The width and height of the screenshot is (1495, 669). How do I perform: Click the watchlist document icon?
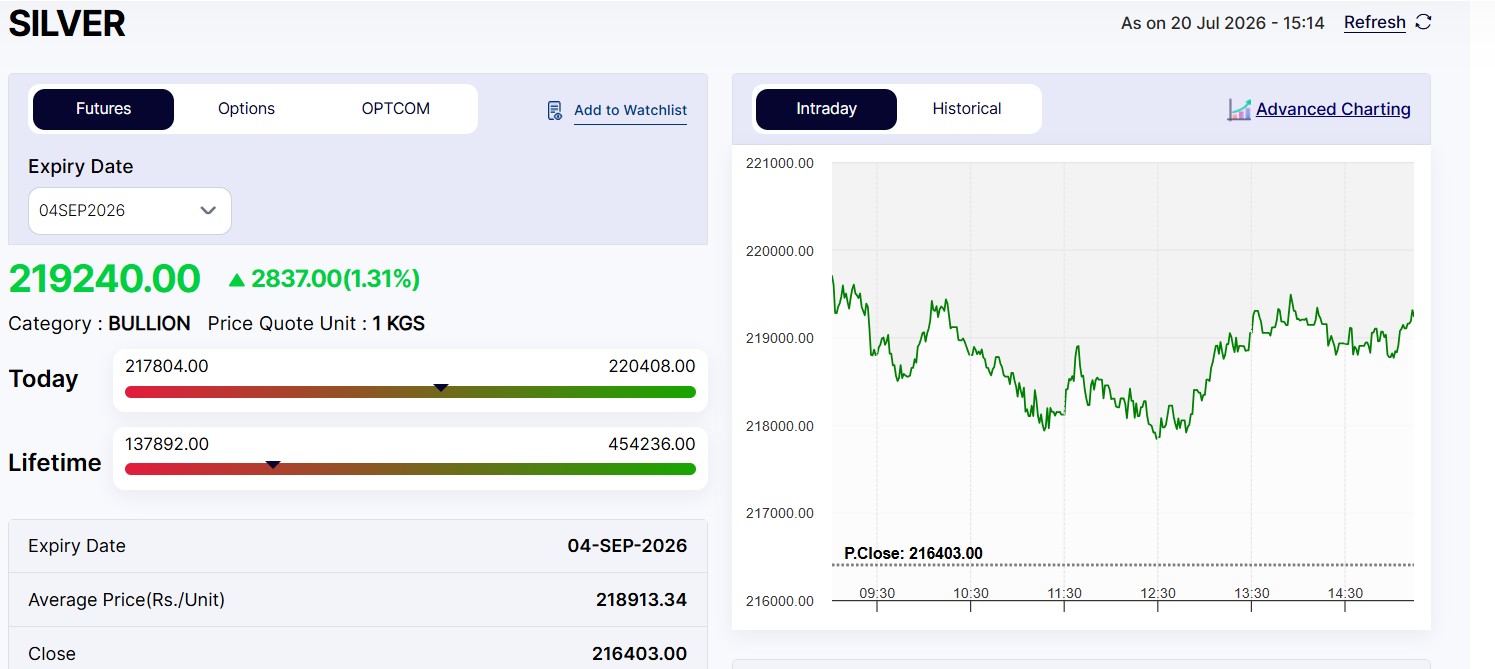[x=555, y=110]
